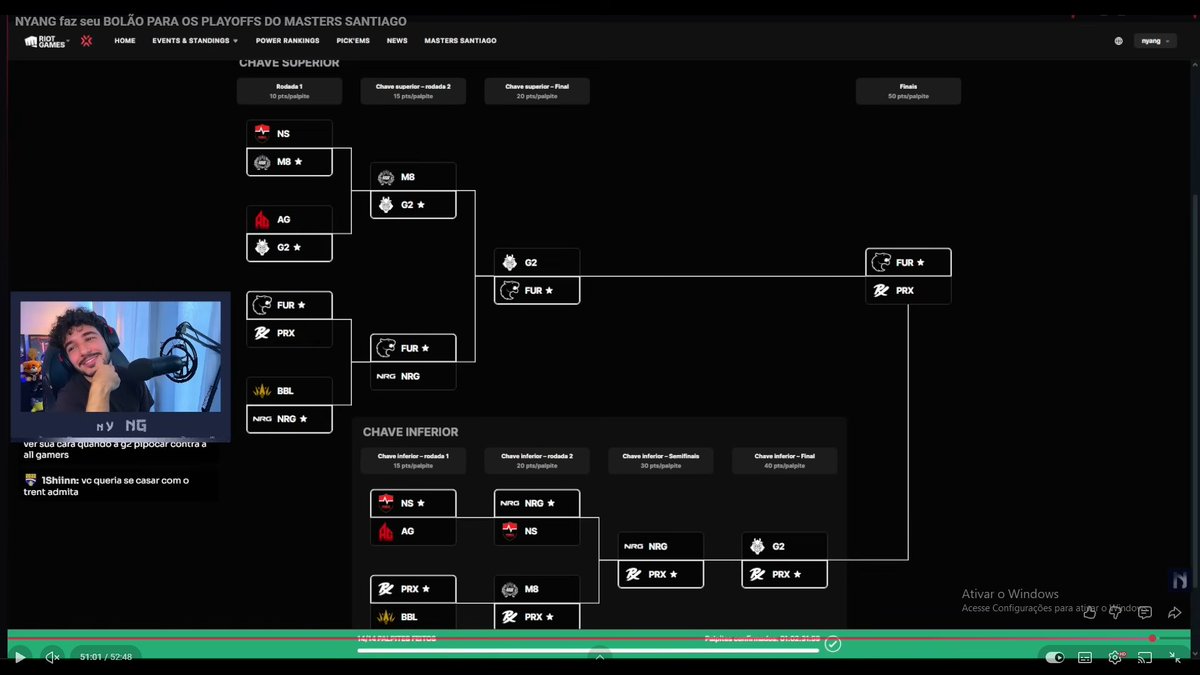Pick FUR in upper bracket Rodada 1
The image size is (1200, 675).
pyautogui.click(x=289, y=304)
